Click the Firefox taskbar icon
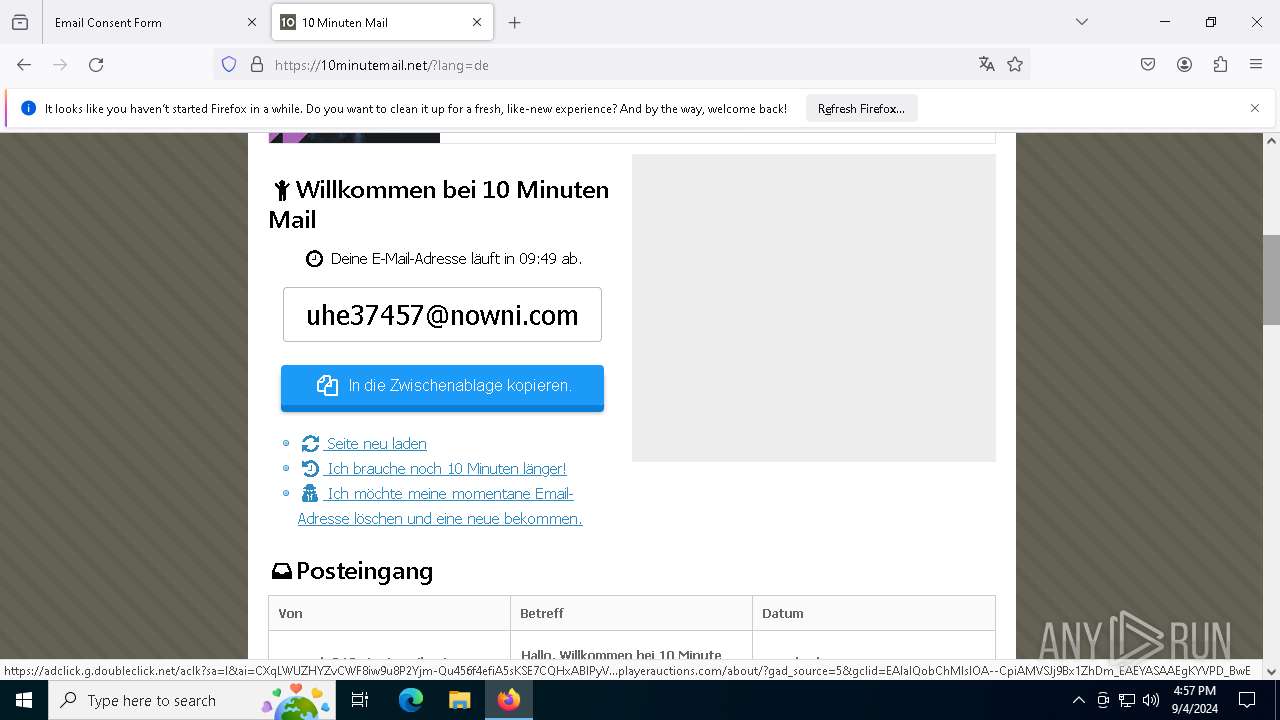 click(508, 700)
